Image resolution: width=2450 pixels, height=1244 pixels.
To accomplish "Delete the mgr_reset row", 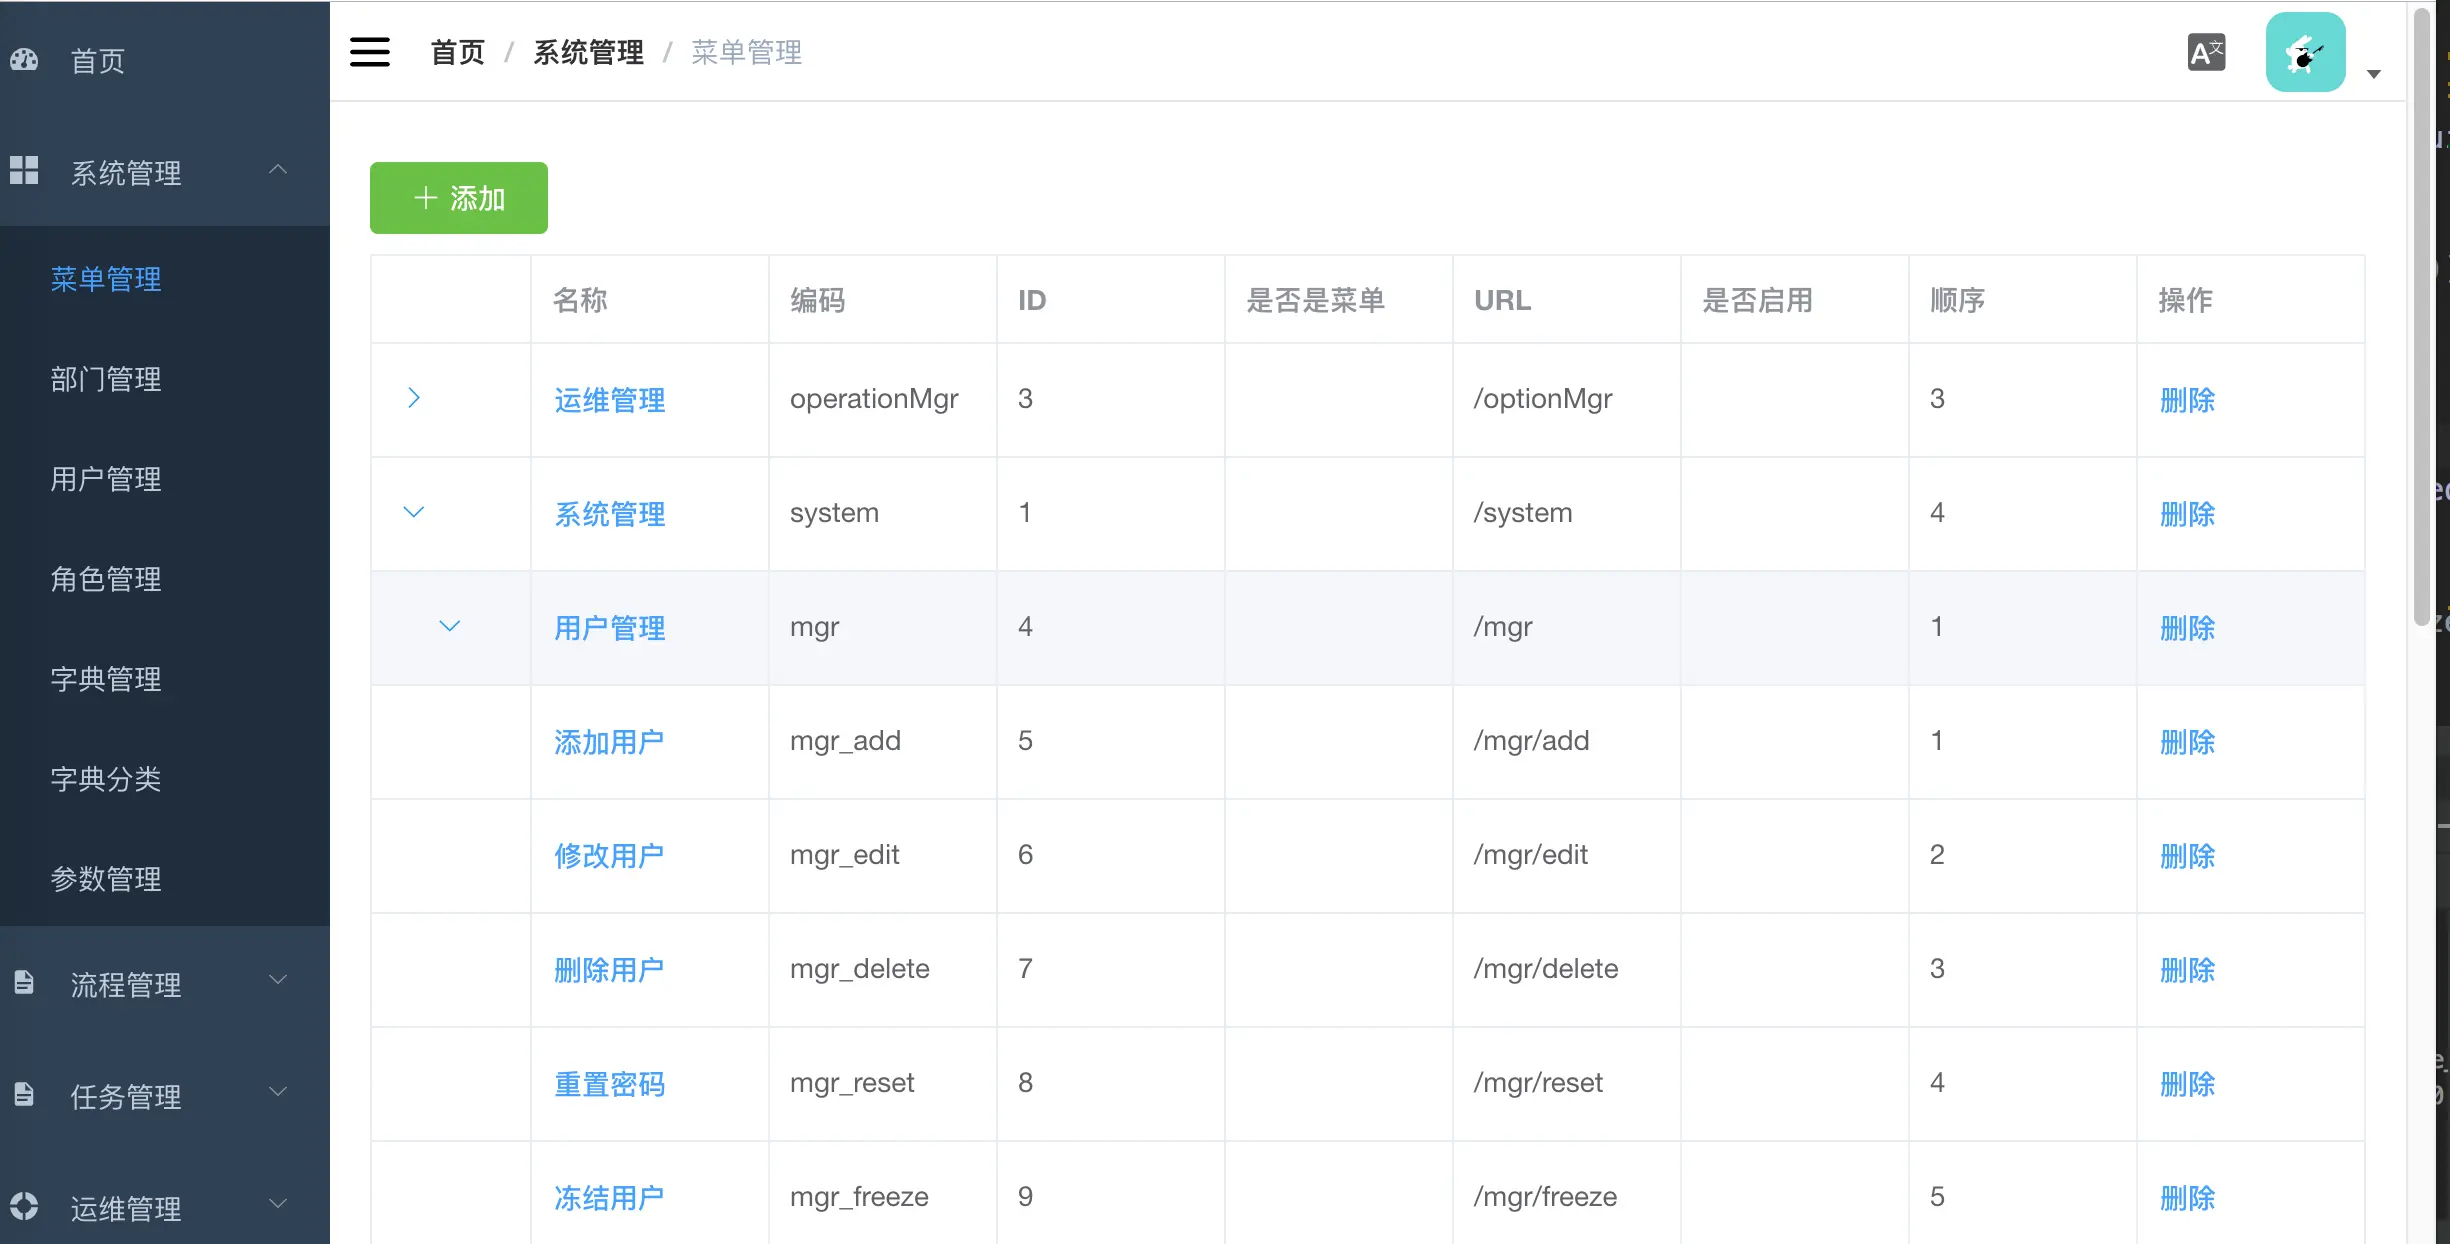I will pos(2187,1084).
